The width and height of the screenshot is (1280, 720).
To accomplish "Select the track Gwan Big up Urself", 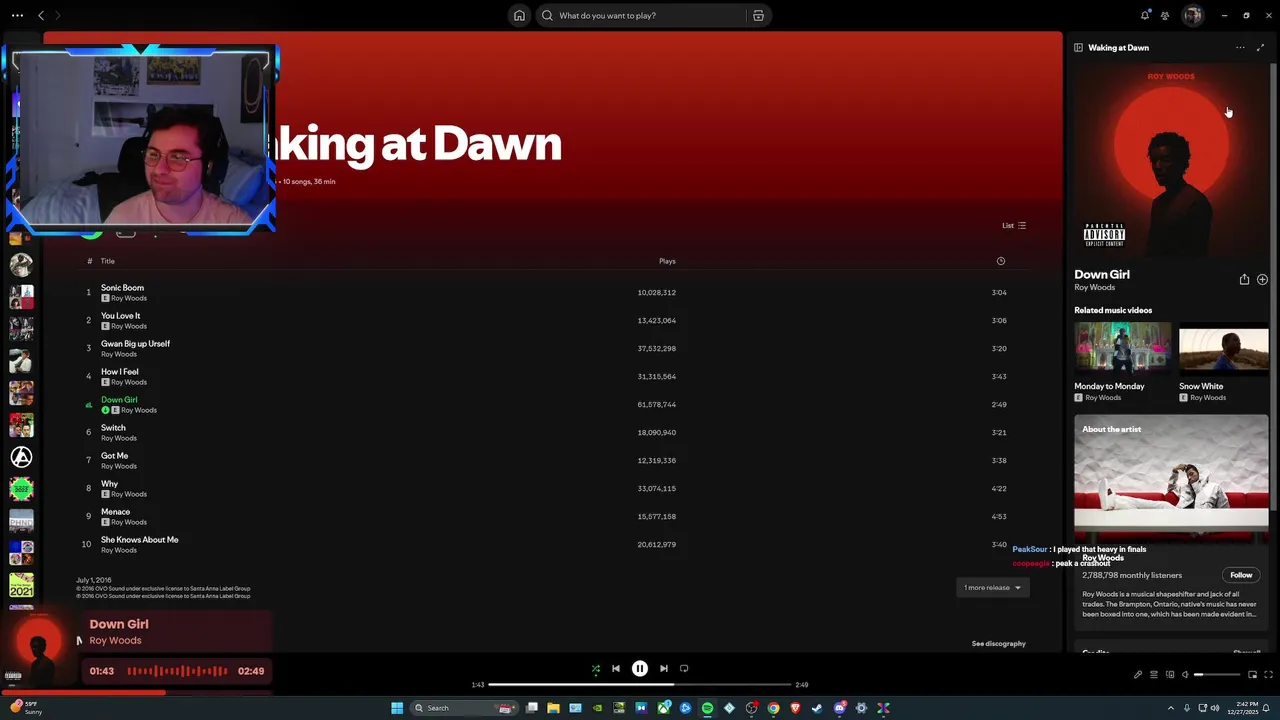I will click(x=135, y=344).
